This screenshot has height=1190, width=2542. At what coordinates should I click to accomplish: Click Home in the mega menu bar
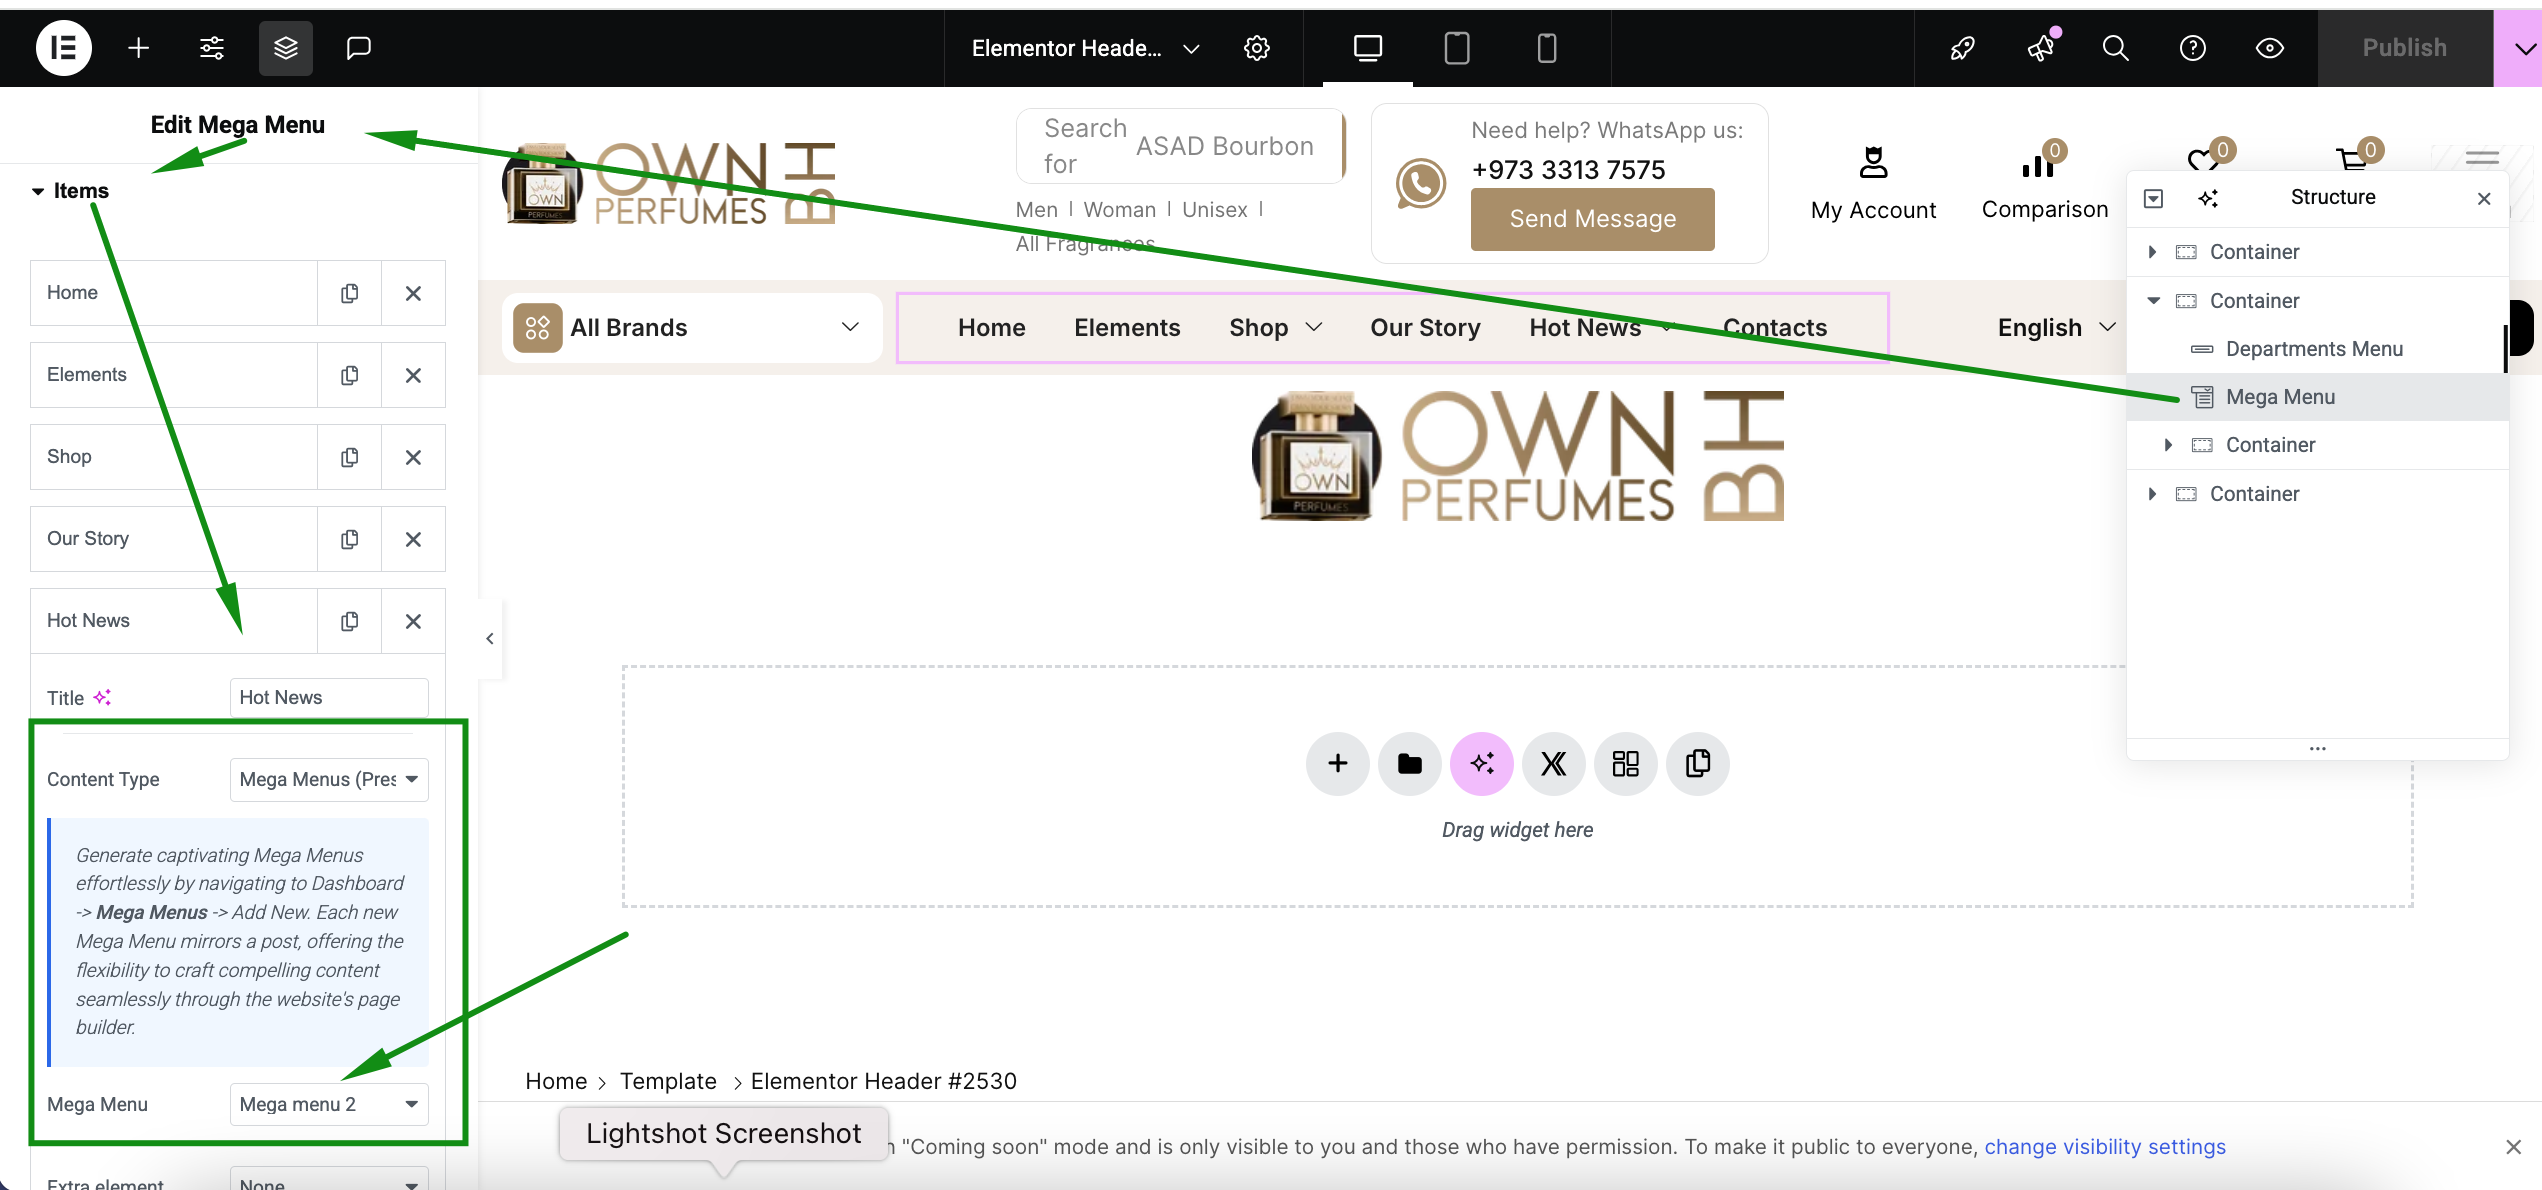[991, 327]
